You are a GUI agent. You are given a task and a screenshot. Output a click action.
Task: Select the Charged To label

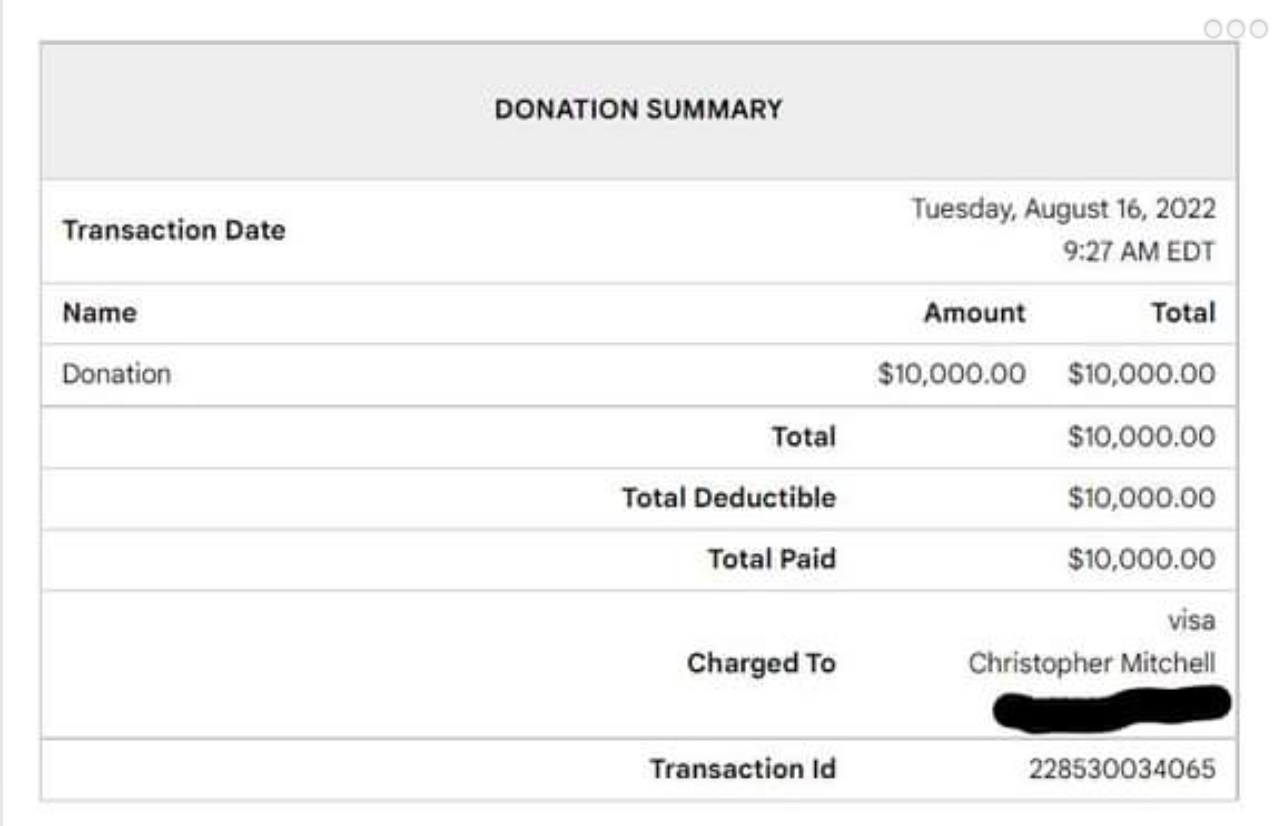(x=761, y=663)
